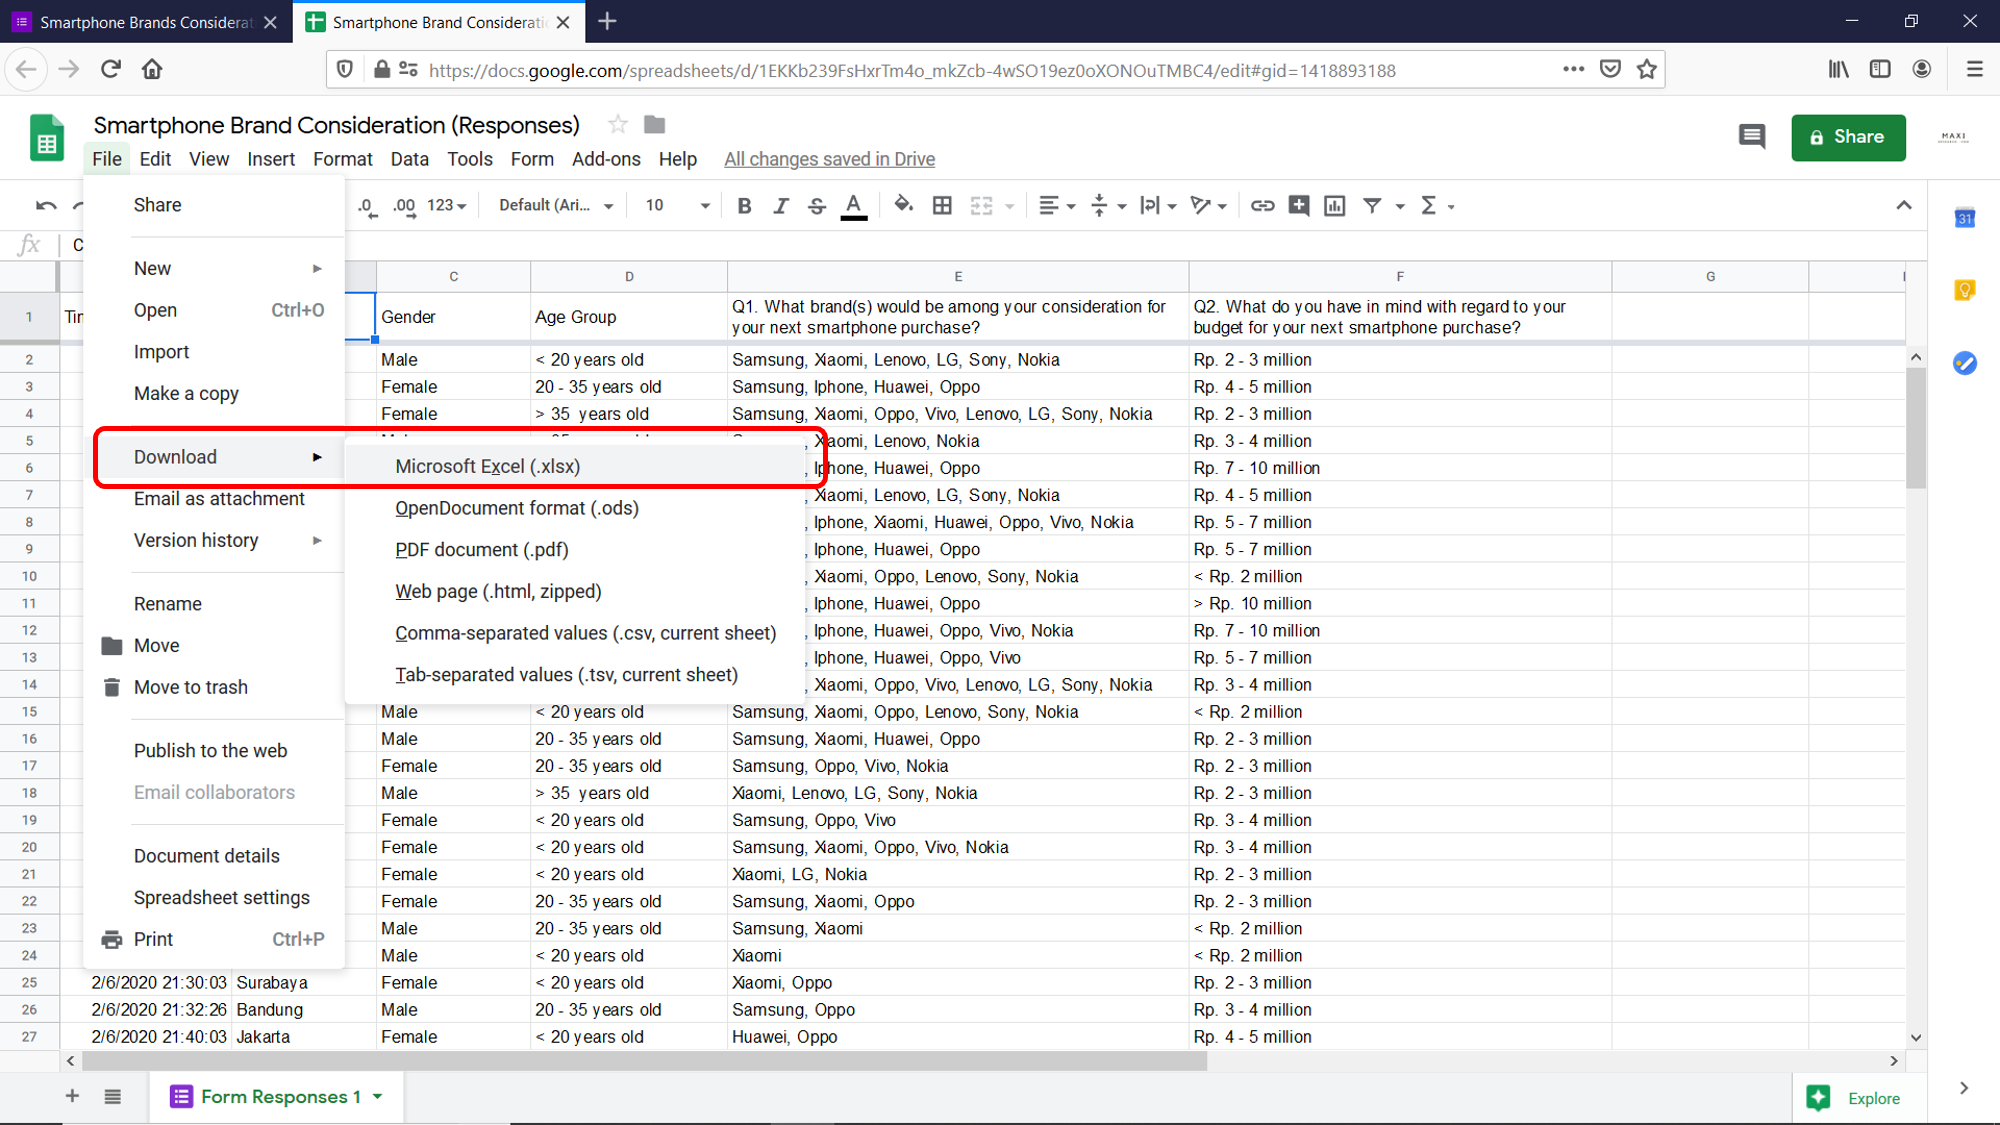Click Print in the File menu

[x=214, y=939]
